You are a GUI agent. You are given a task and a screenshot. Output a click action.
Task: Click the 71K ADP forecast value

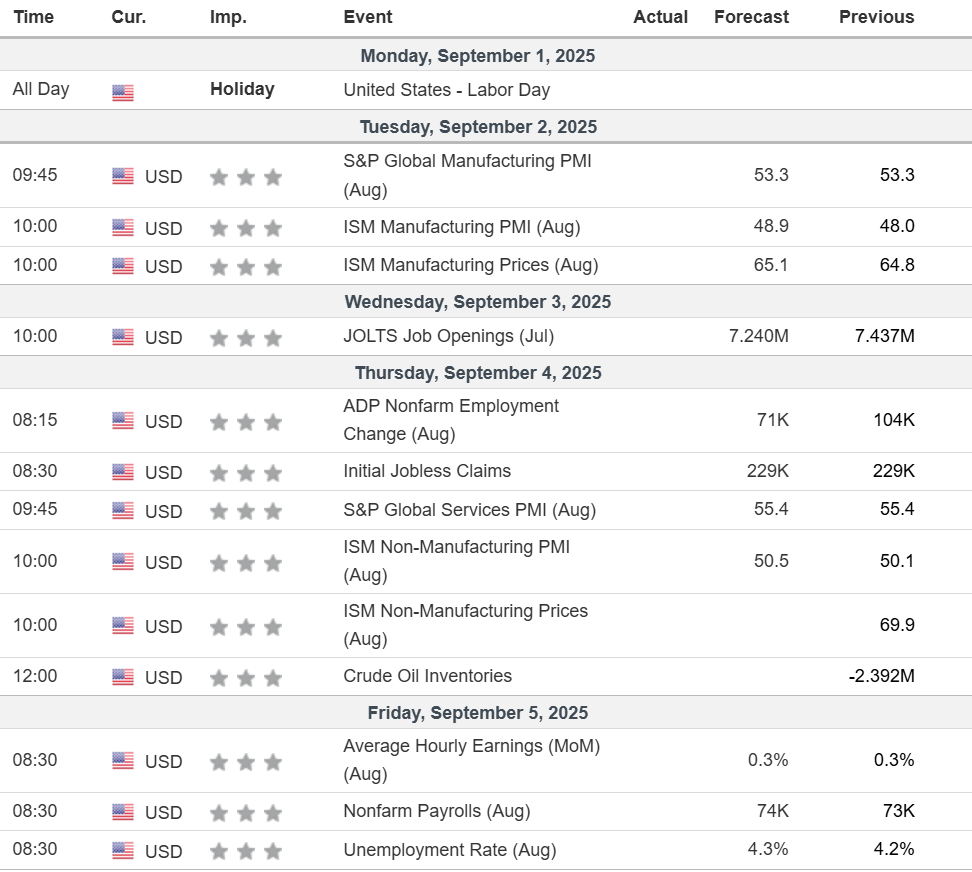point(772,420)
